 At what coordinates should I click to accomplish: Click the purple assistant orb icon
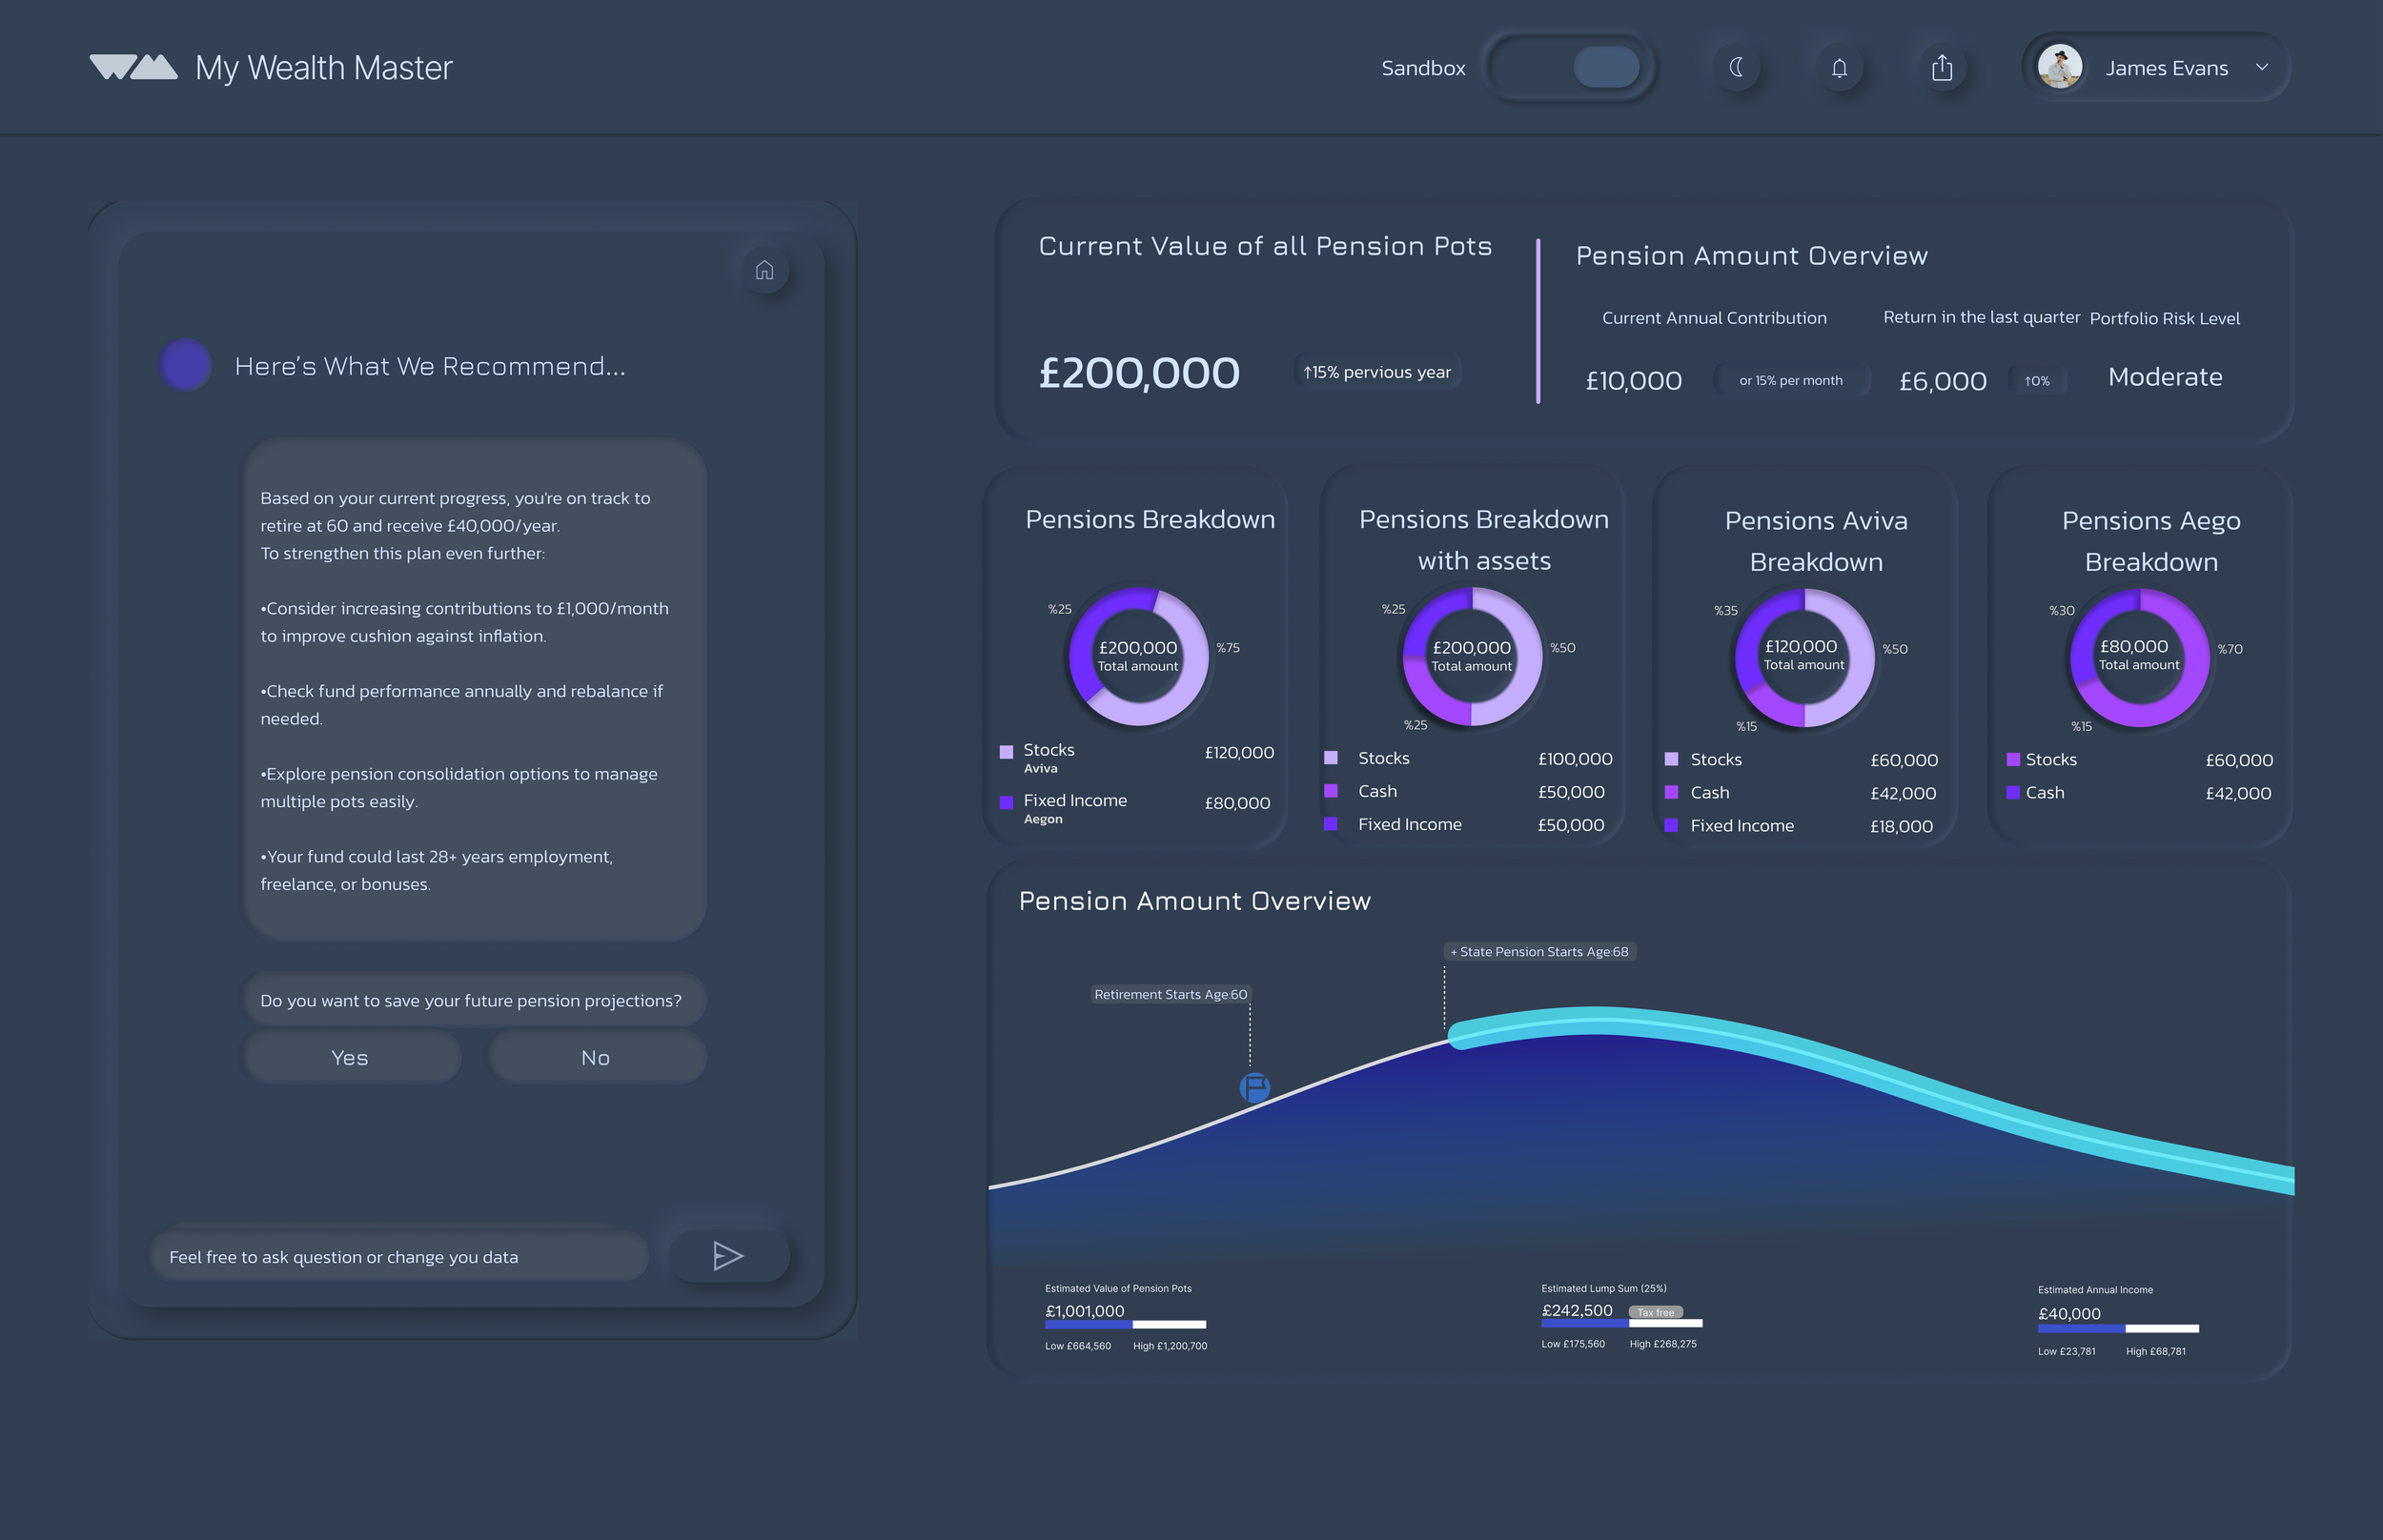[185, 365]
